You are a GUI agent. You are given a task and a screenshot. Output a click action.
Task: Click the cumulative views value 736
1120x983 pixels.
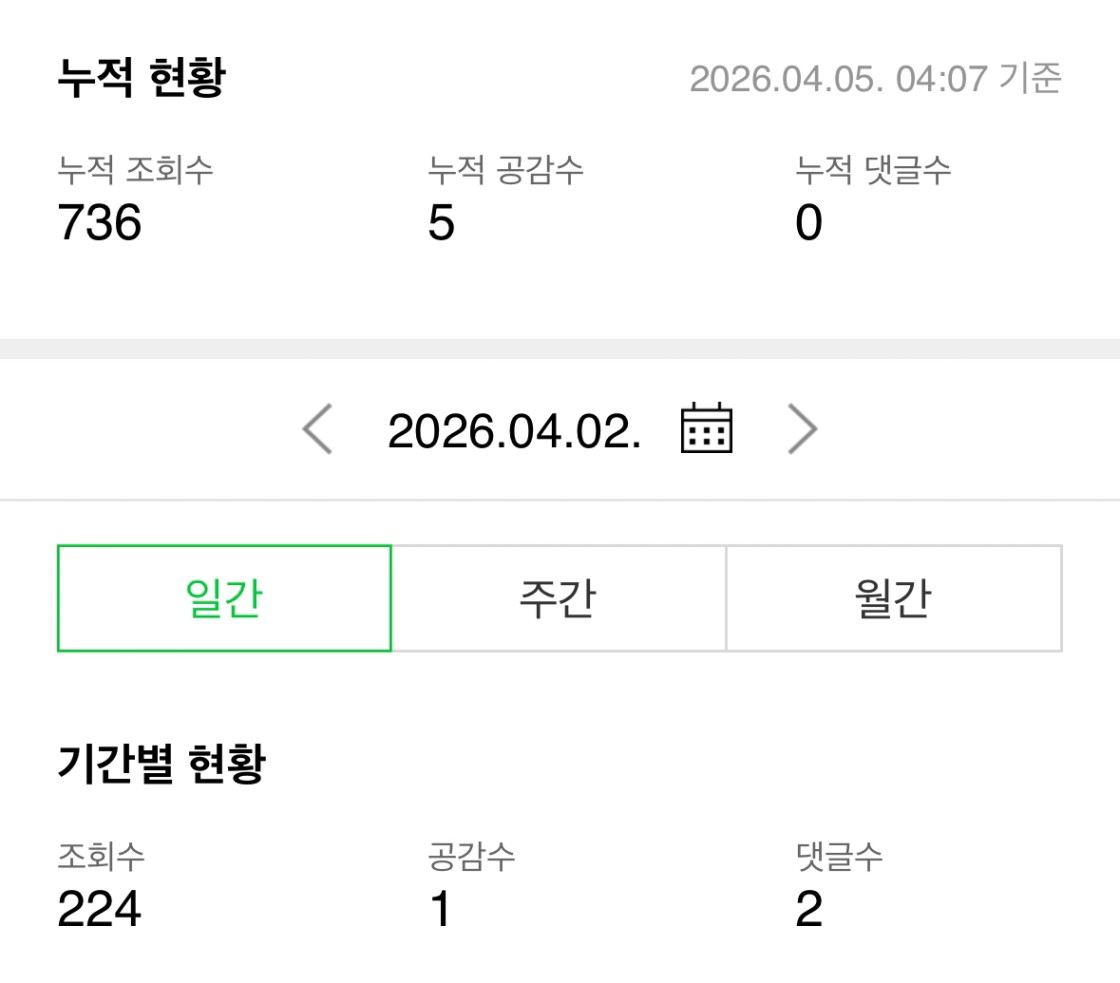(100, 222)
